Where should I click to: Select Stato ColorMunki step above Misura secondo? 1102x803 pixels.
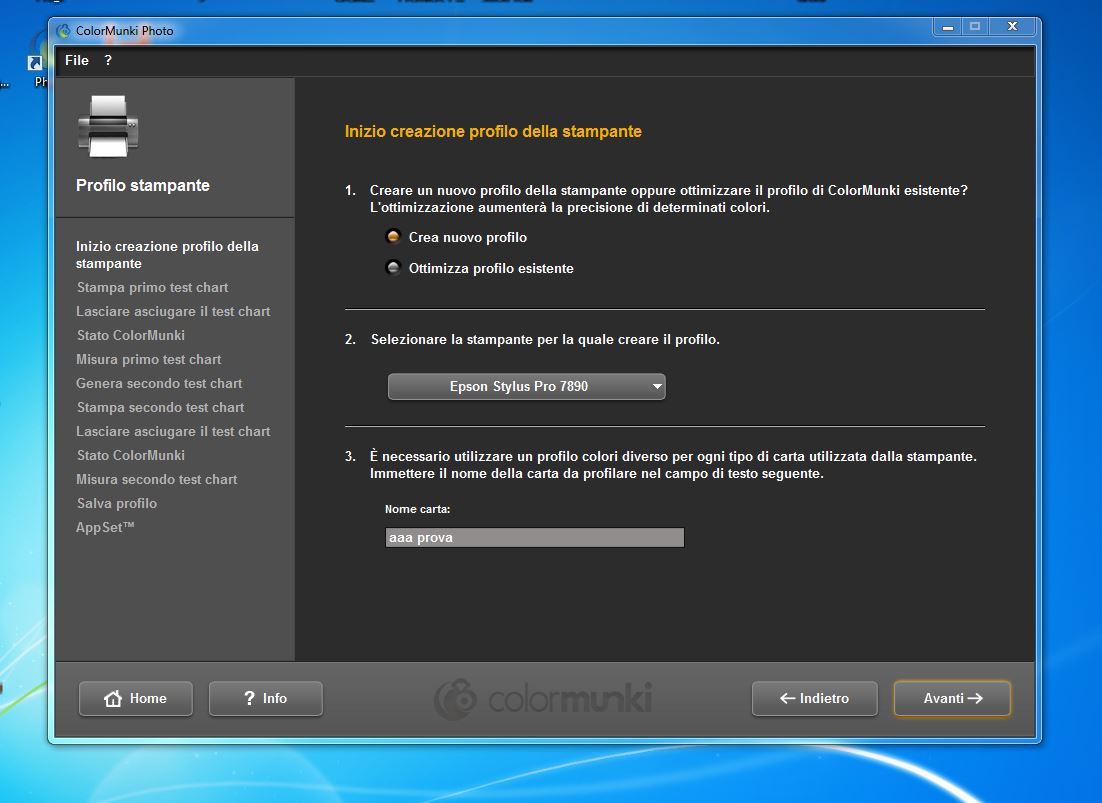pyautogui.click(x=131, y=455)
